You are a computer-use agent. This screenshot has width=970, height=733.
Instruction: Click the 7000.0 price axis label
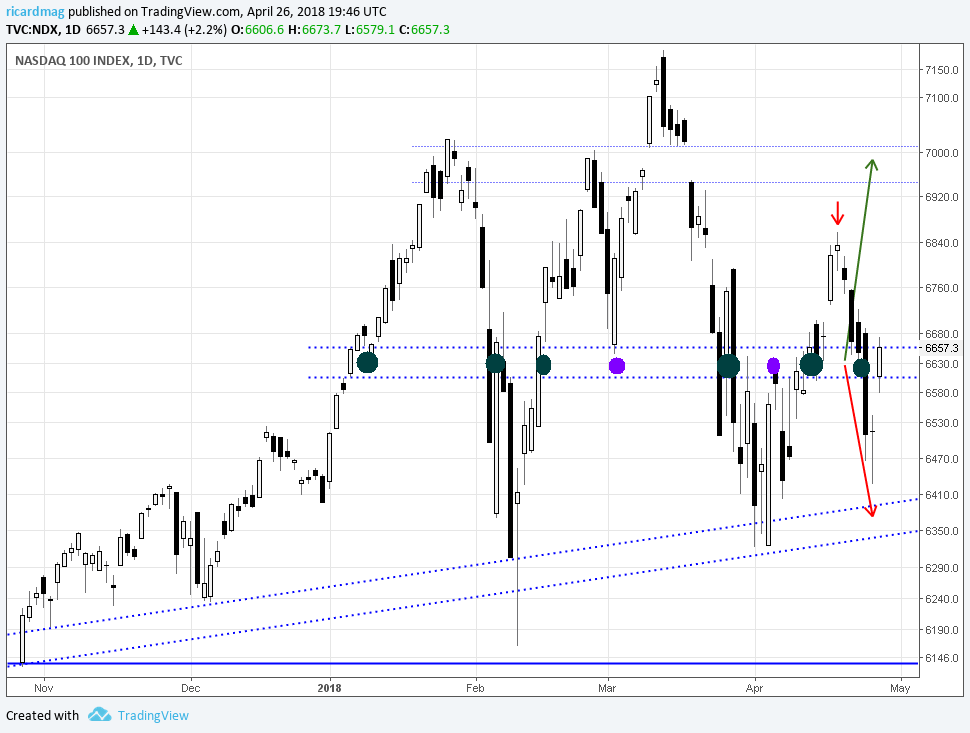click(x=942, y=153)
